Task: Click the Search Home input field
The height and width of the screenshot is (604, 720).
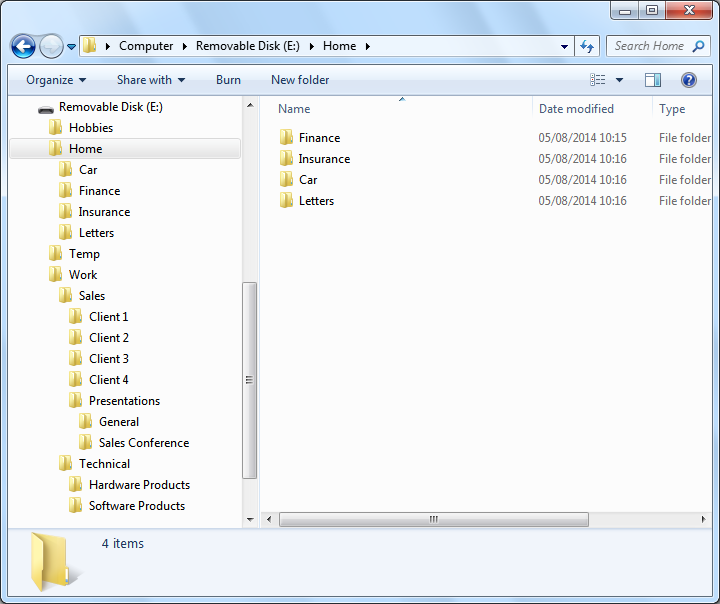Action: pyautogui.click(x=650, y=46)
